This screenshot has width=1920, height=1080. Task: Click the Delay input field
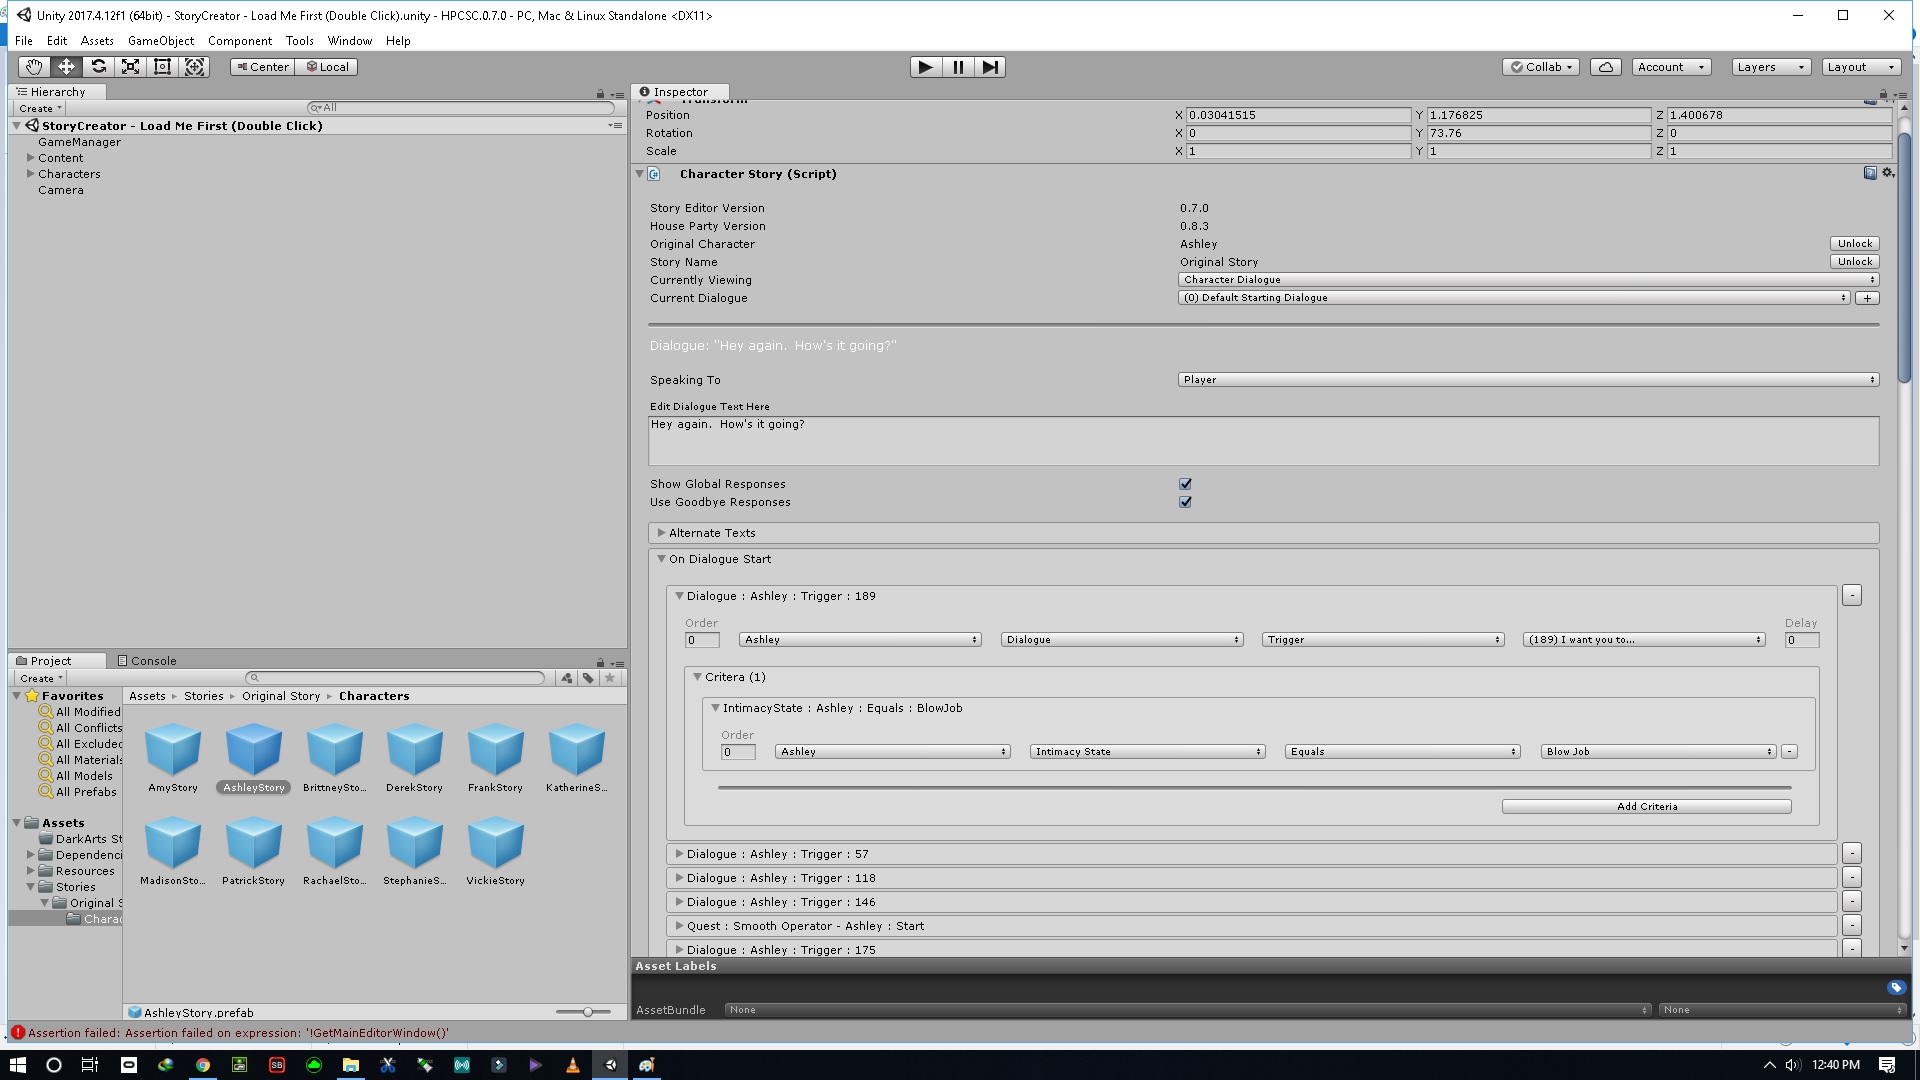click(x=1801, y=640)
